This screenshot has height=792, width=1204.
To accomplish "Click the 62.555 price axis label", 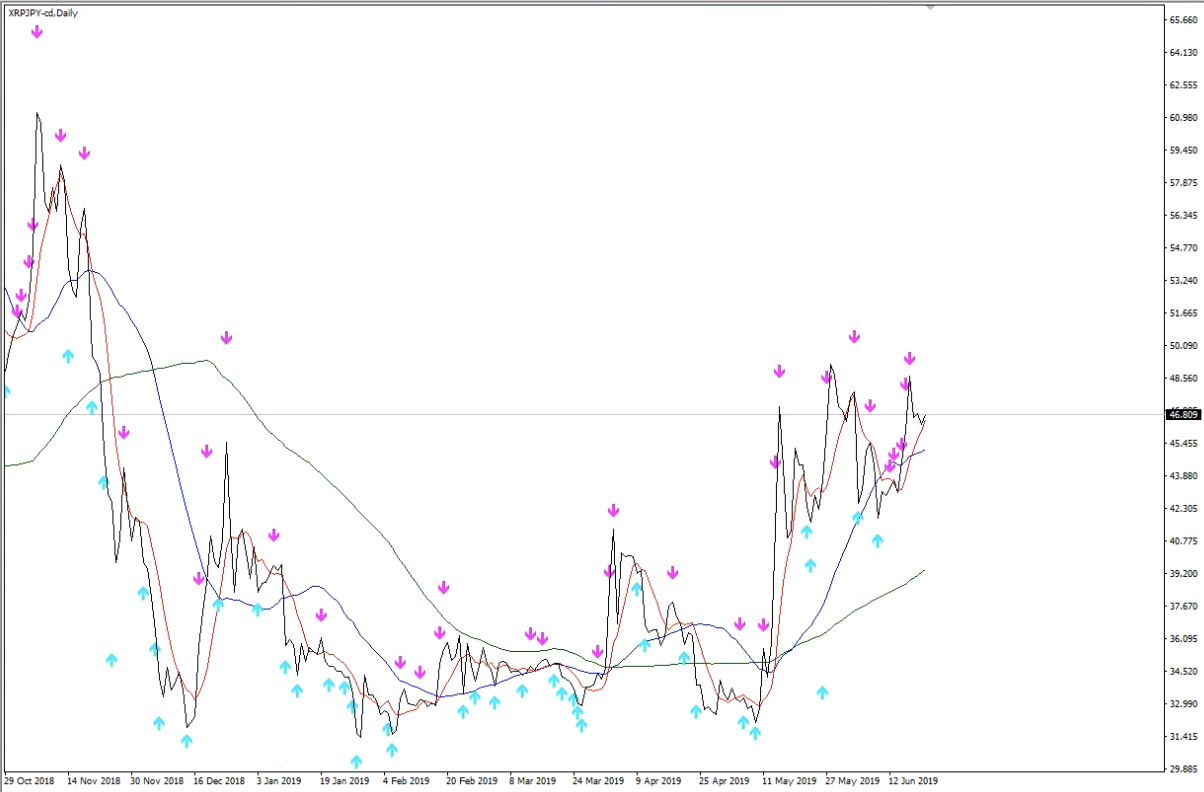I will [x=1183, y=85].
